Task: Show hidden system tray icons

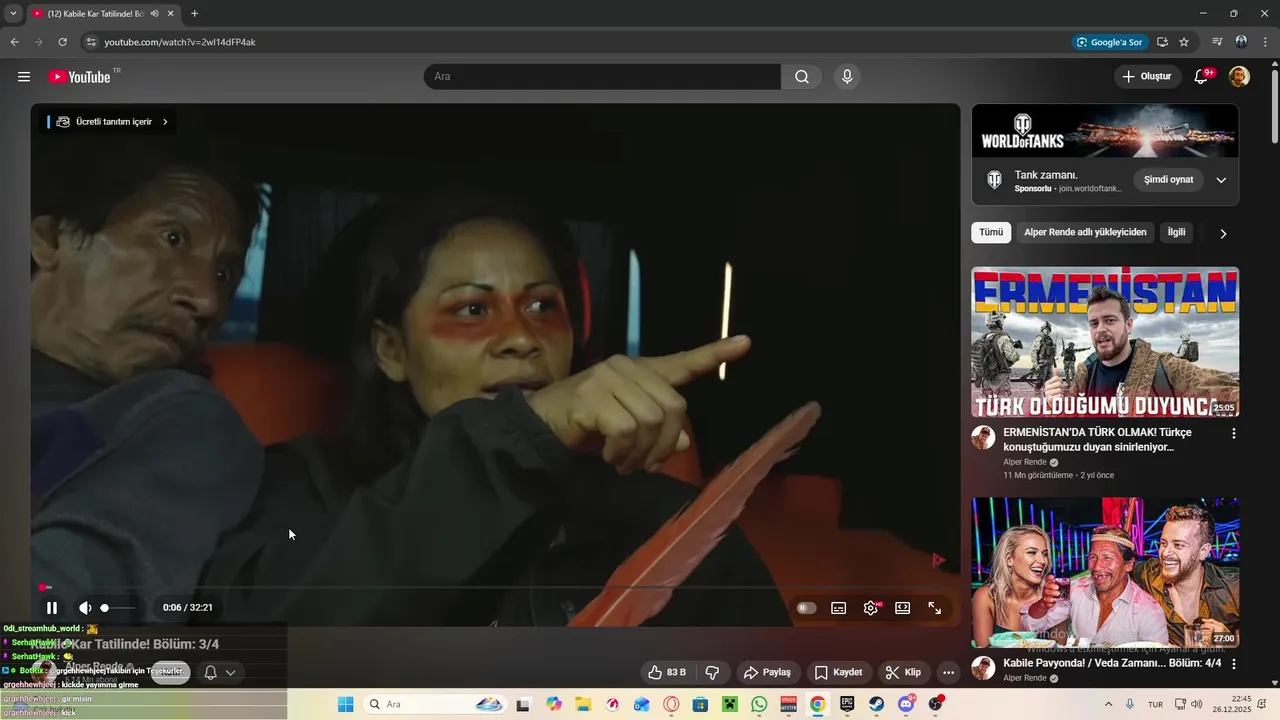Action: 1108,704
